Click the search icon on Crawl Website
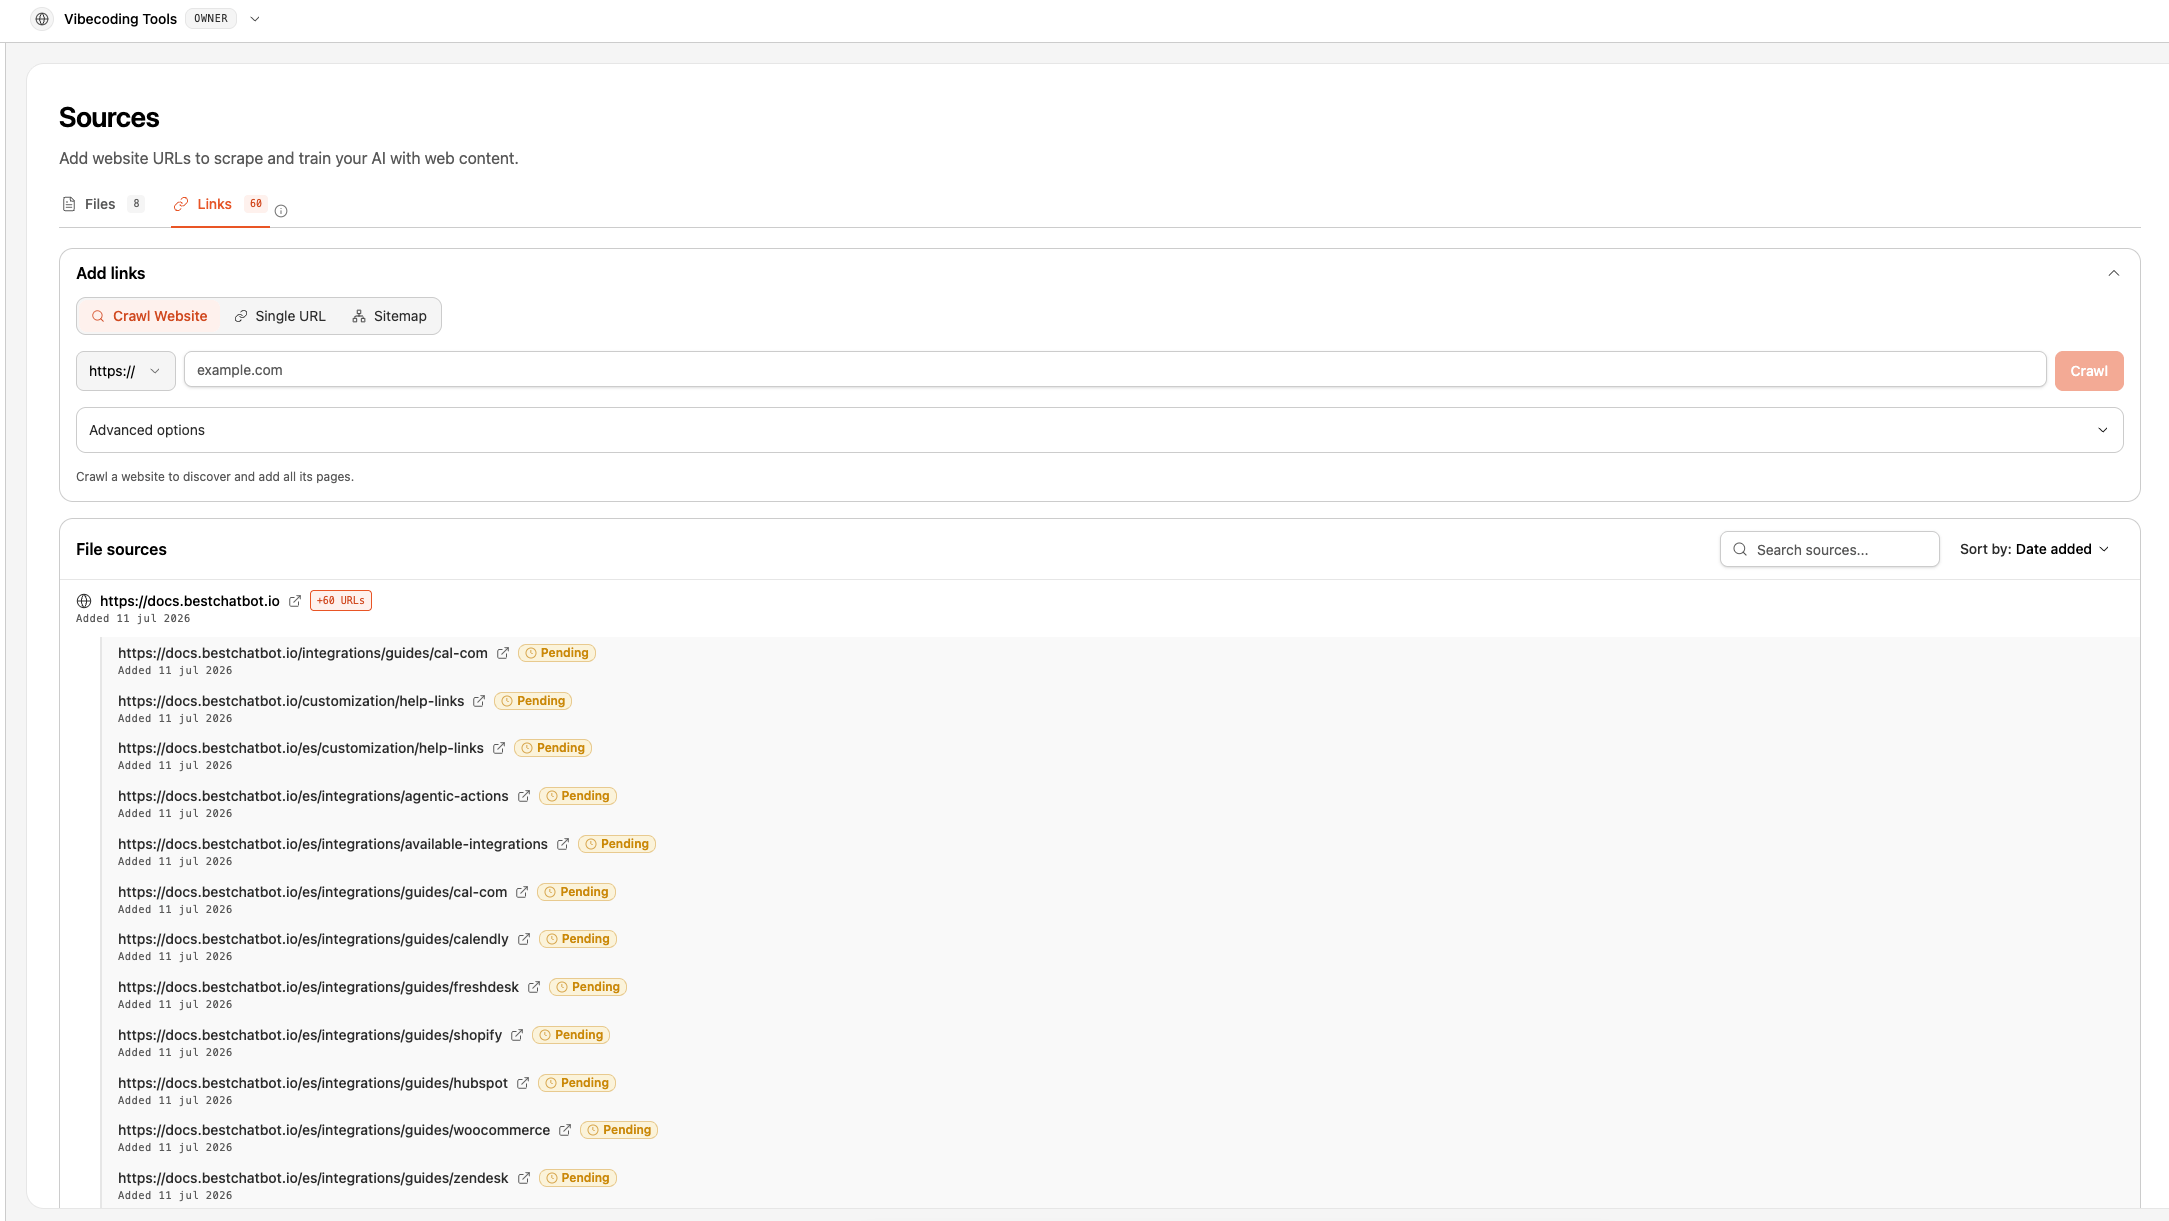Image resolution: width=2169 pixels, height=1221 pixels. 98,316
